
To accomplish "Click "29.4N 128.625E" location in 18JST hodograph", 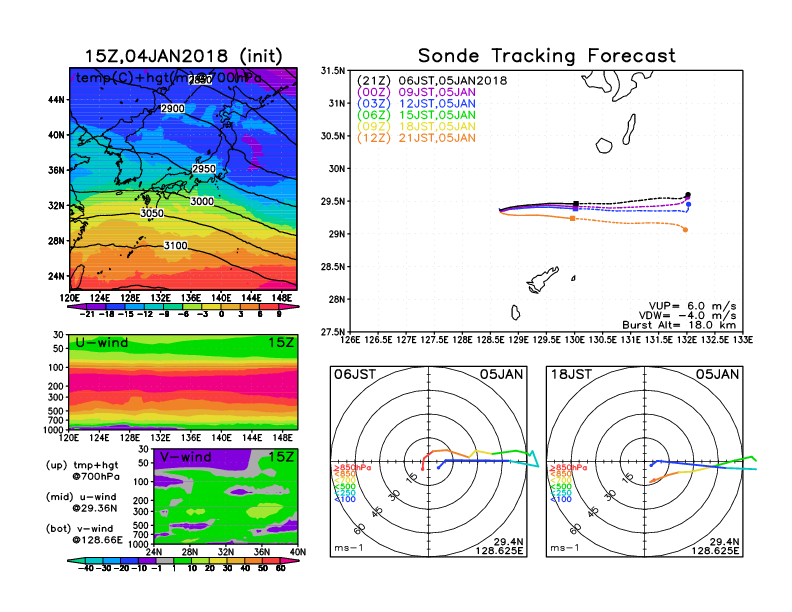I will tap(715, 546).
